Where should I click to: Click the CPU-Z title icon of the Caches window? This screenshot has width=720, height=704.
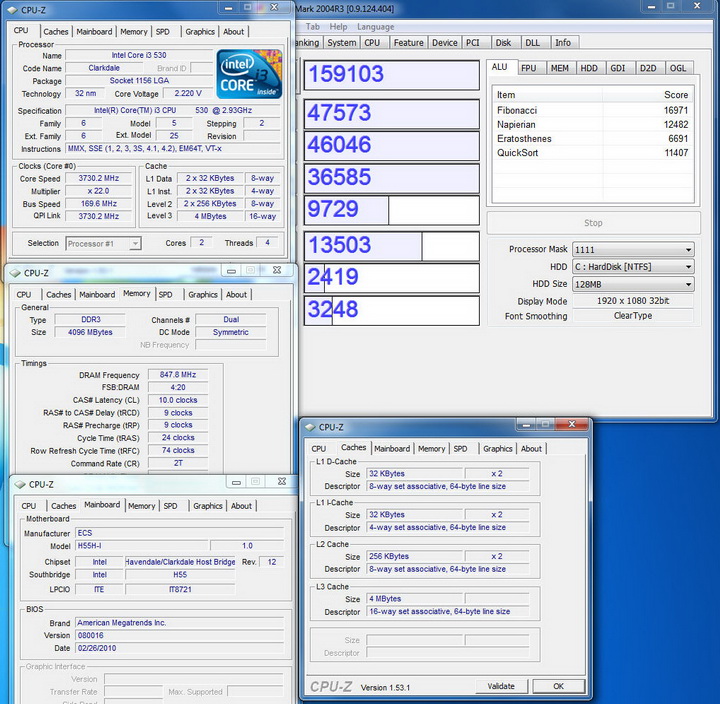pyautogui.click(x=310, y=427)
